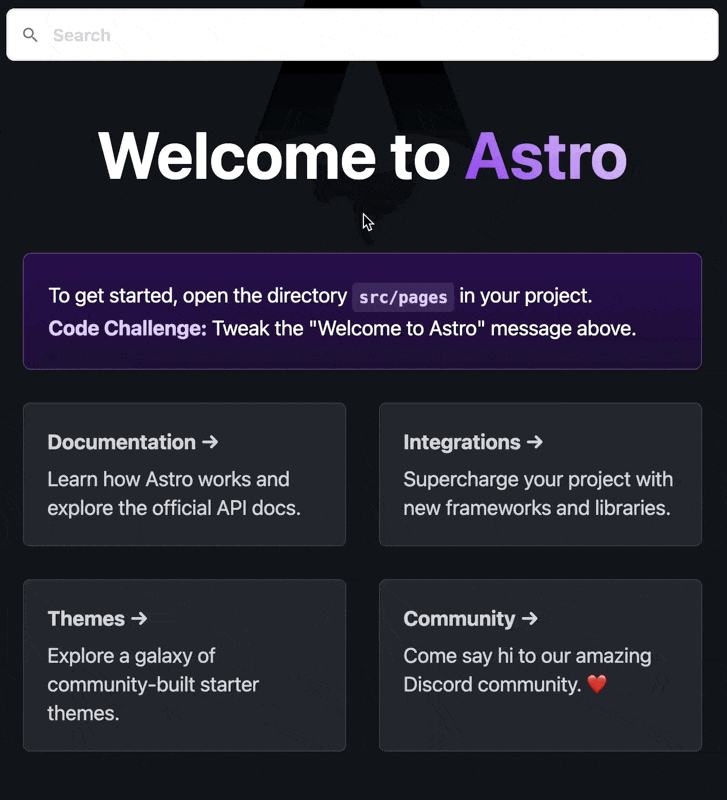Screen dimensions: 727x800
Task: Click the purple 'Astro' heading word
Action: click(546, 156)
